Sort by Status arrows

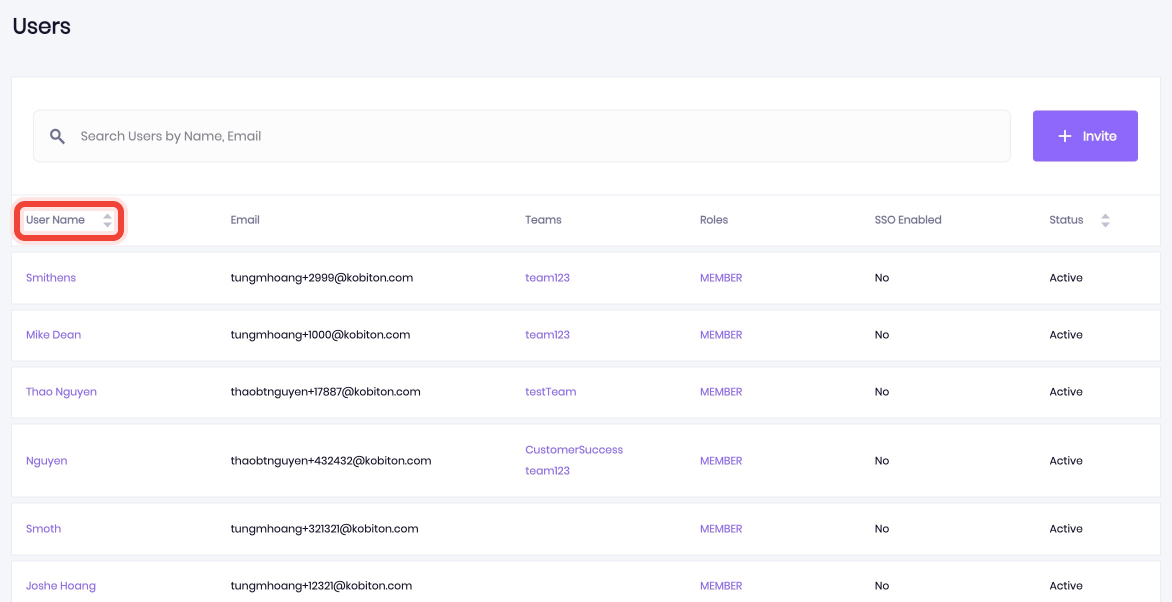point(1105,221)
